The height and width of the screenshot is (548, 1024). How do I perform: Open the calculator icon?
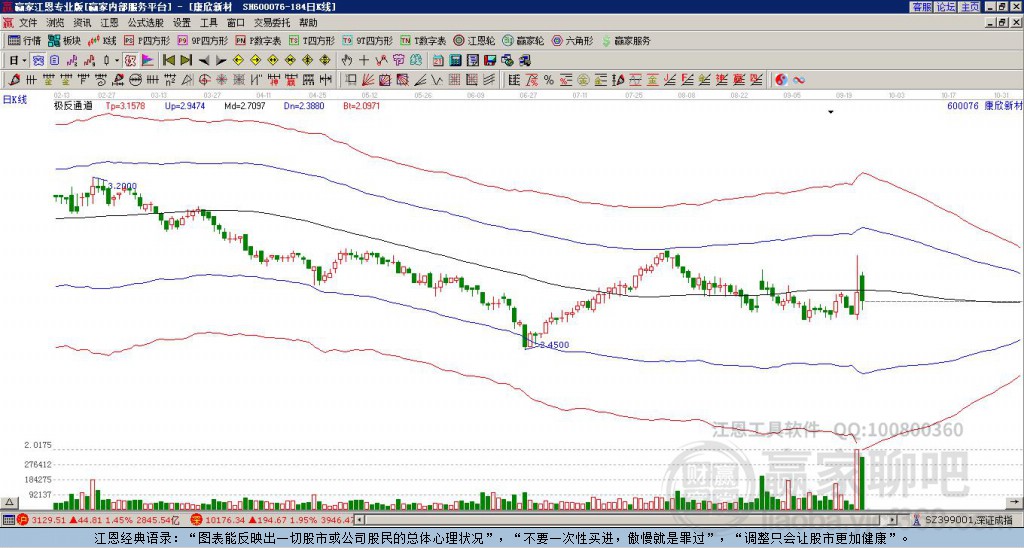point(455,61)
